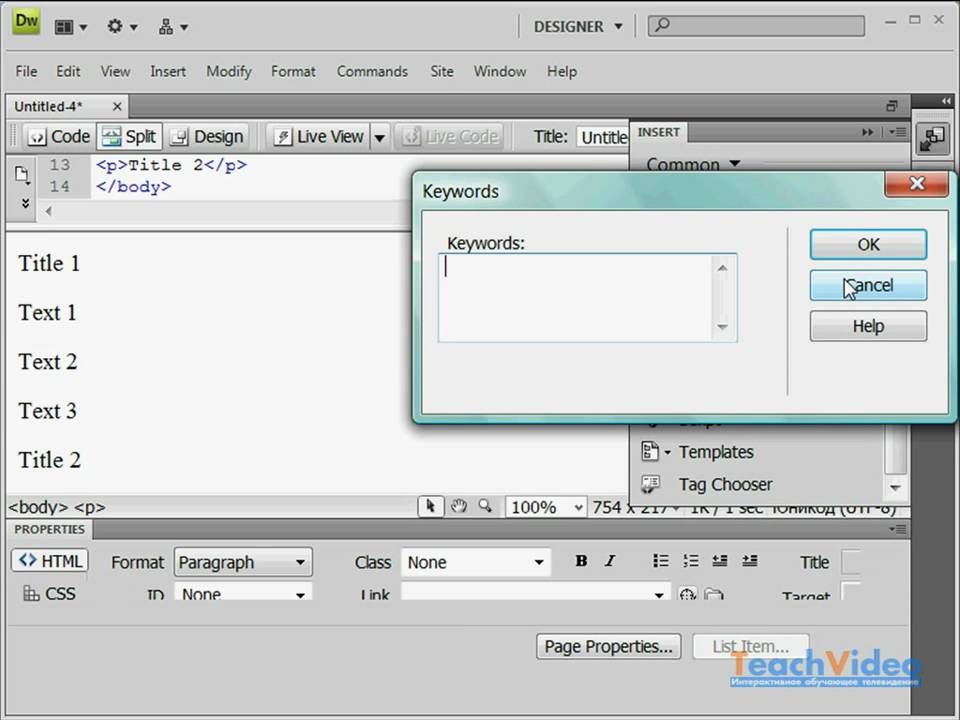Collapse the INSERT panel to icons

pyautogui.click(x=868, y=132)
